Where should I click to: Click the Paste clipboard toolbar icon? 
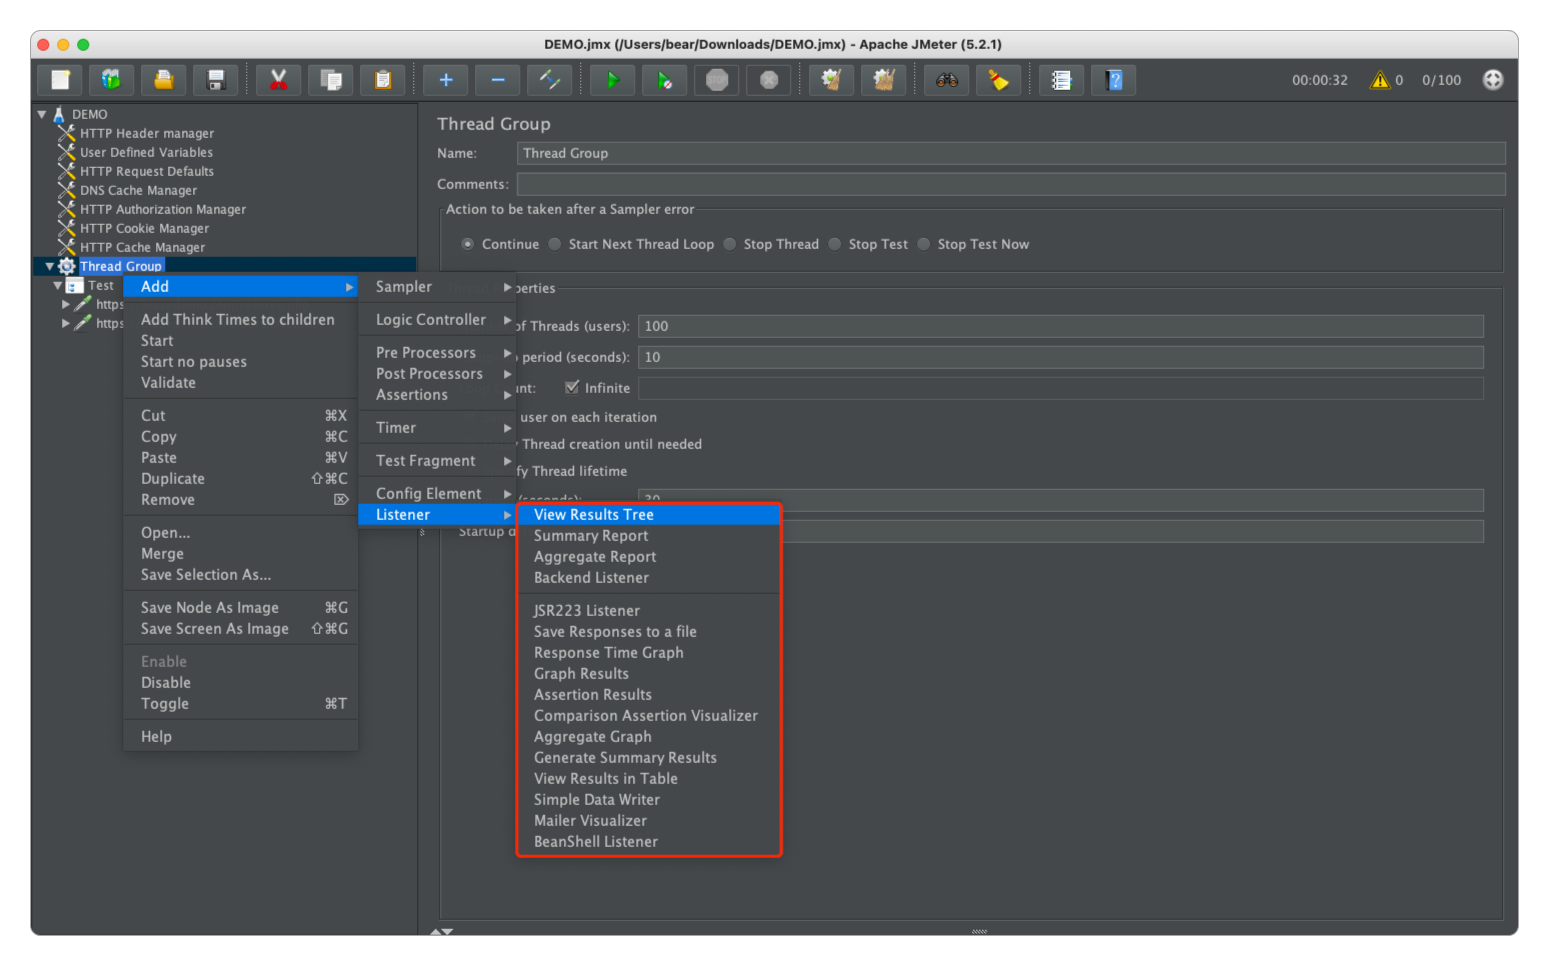point(382,80)
